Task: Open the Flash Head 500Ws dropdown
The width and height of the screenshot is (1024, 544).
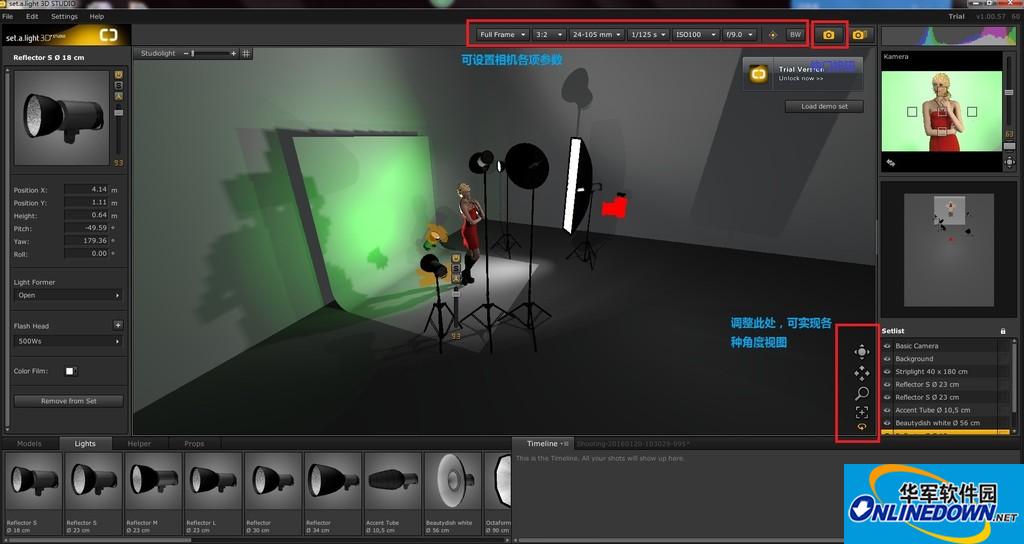Action: [x=69, y=341]
